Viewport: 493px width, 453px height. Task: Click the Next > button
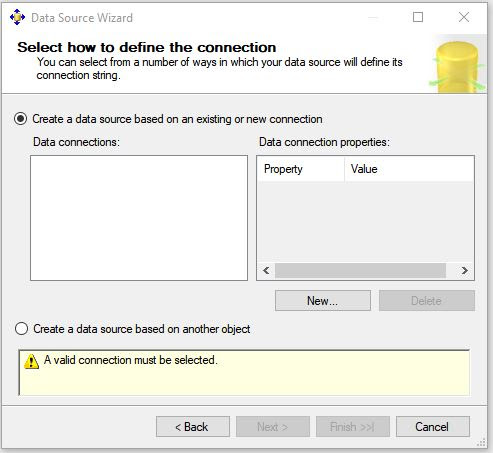[x=273, y=426]
